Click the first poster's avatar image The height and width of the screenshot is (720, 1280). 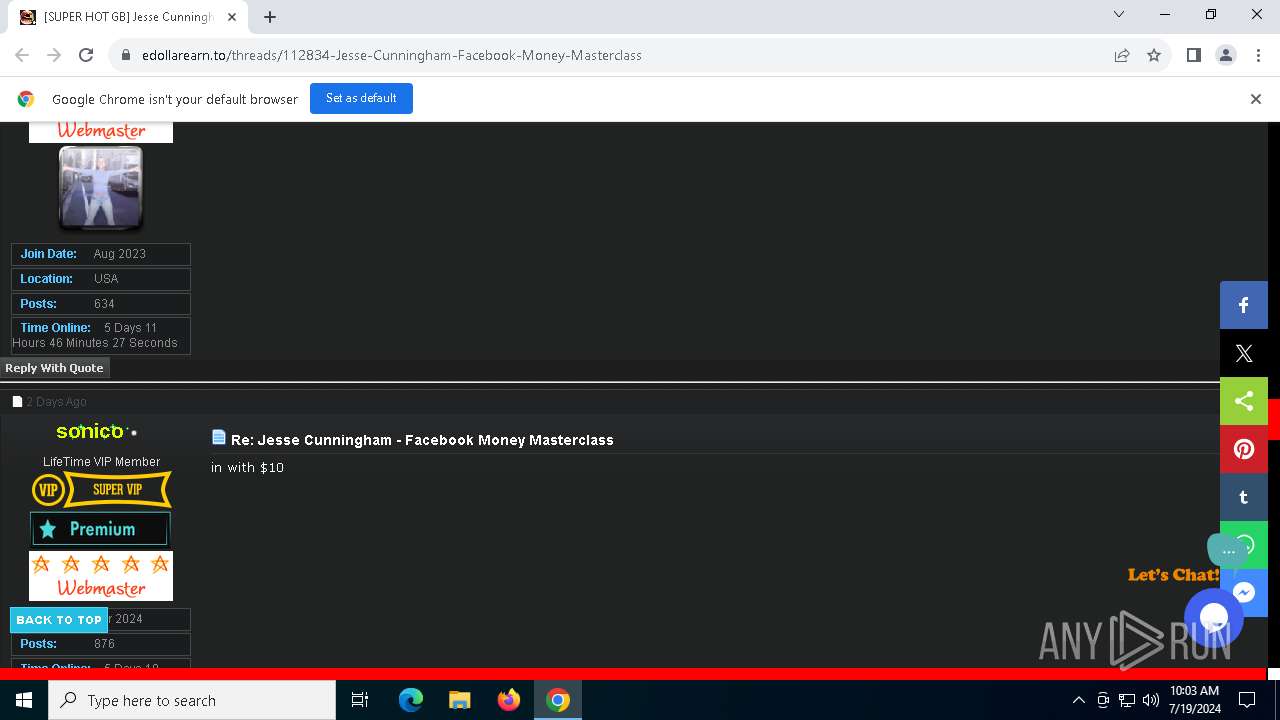point(101,188)
